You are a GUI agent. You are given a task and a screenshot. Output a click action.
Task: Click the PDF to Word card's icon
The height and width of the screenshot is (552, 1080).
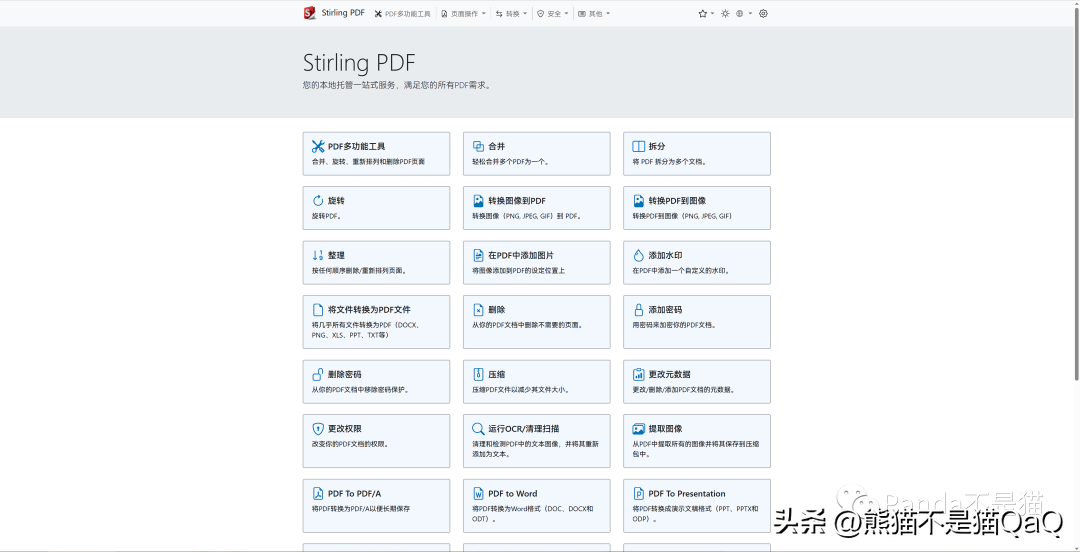coord(478,493)
